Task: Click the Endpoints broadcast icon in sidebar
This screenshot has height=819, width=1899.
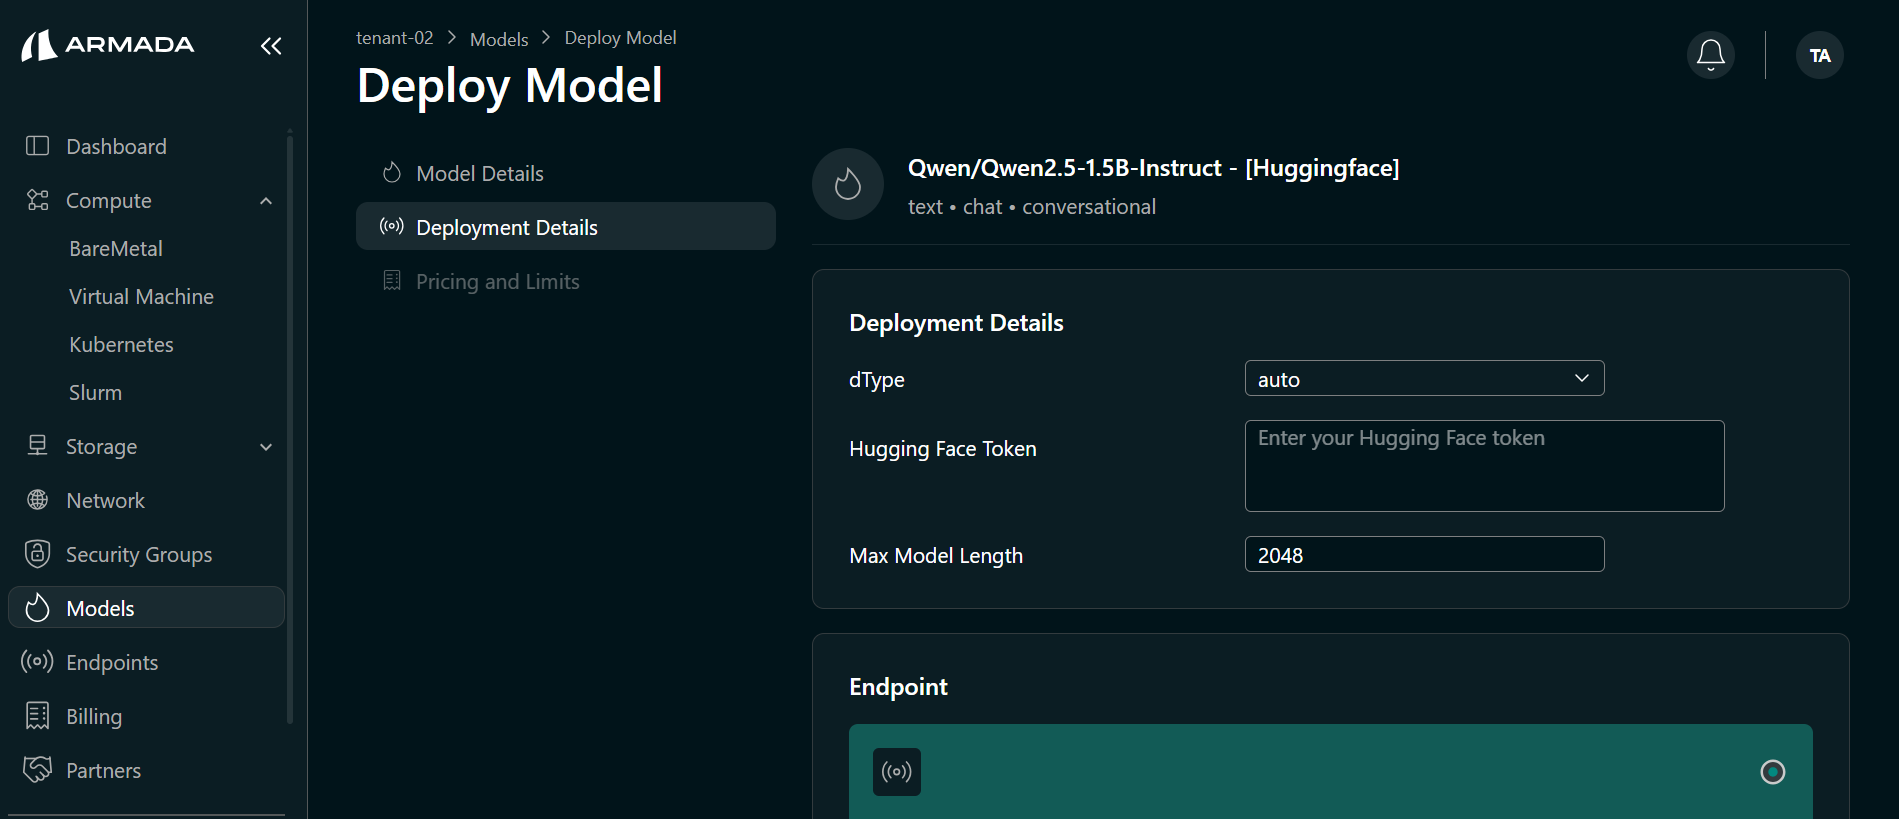Action: point(37,662)
